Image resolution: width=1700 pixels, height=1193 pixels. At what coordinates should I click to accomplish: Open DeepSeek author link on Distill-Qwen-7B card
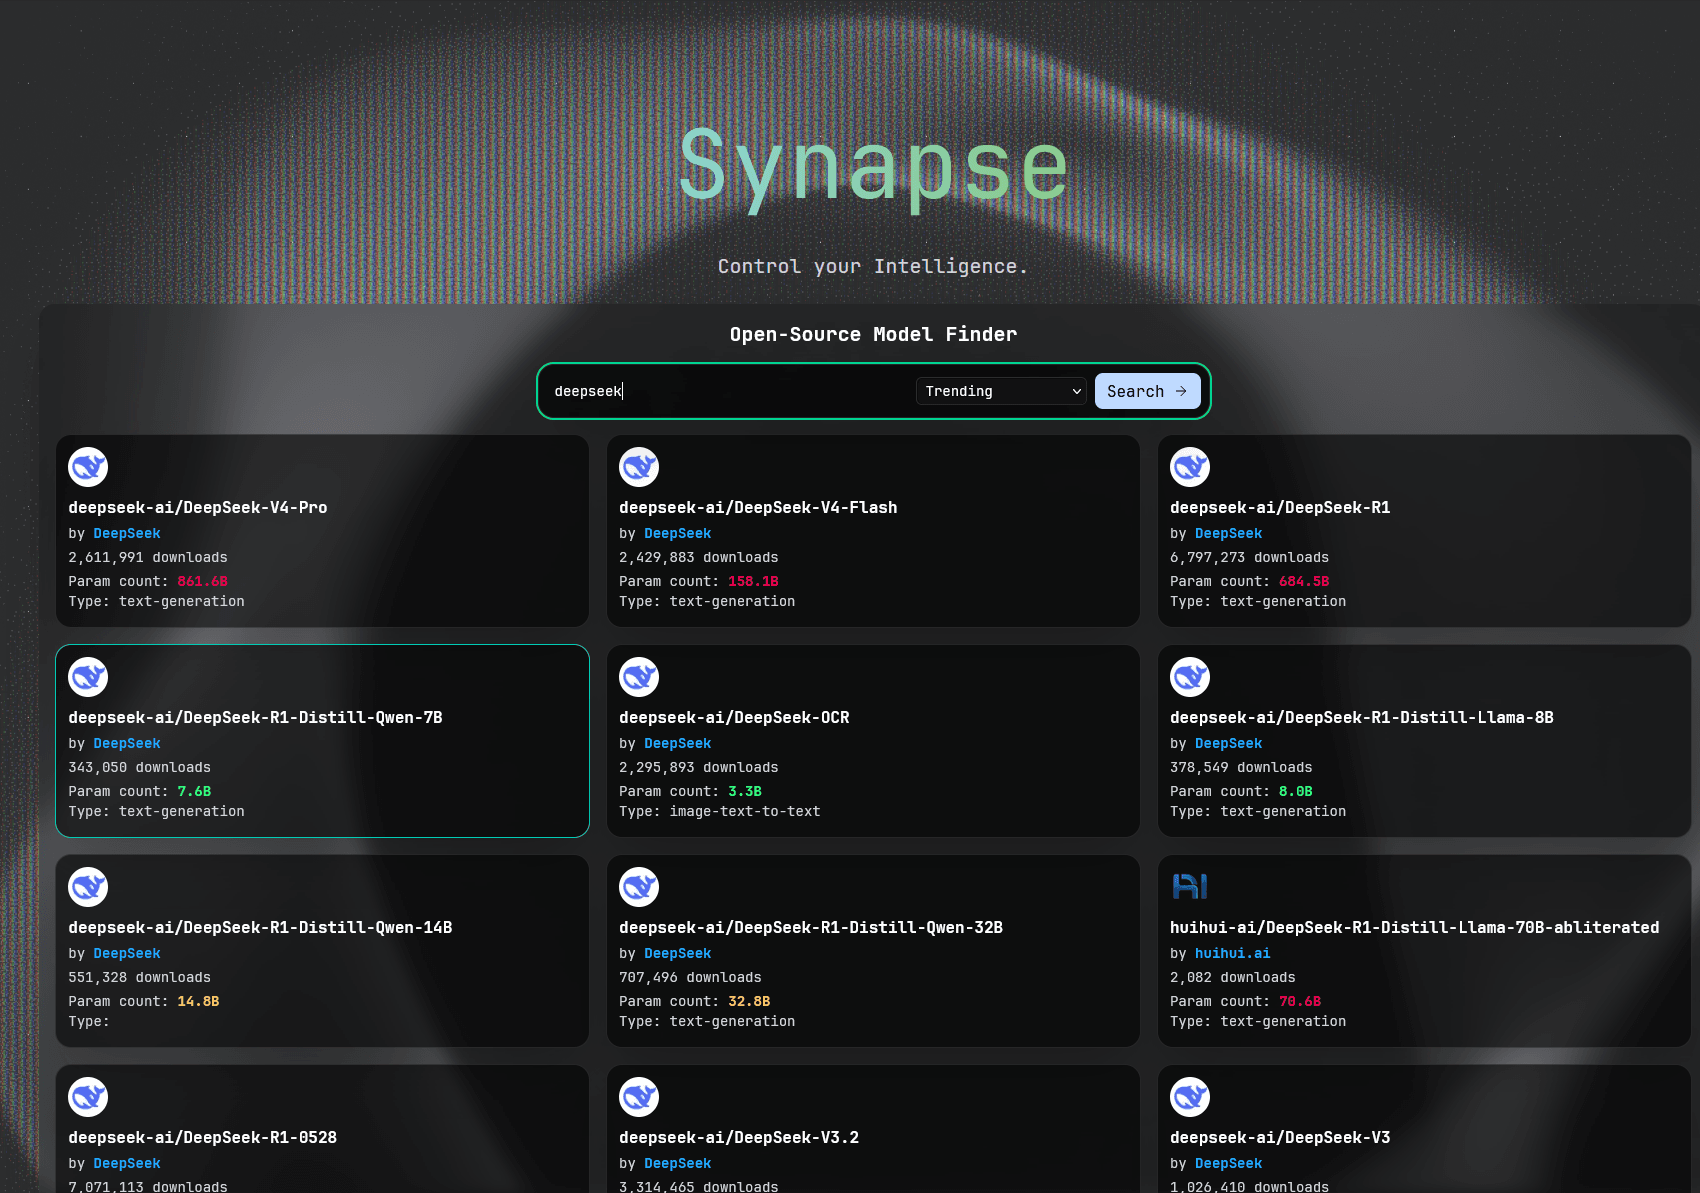pos(127,744)
